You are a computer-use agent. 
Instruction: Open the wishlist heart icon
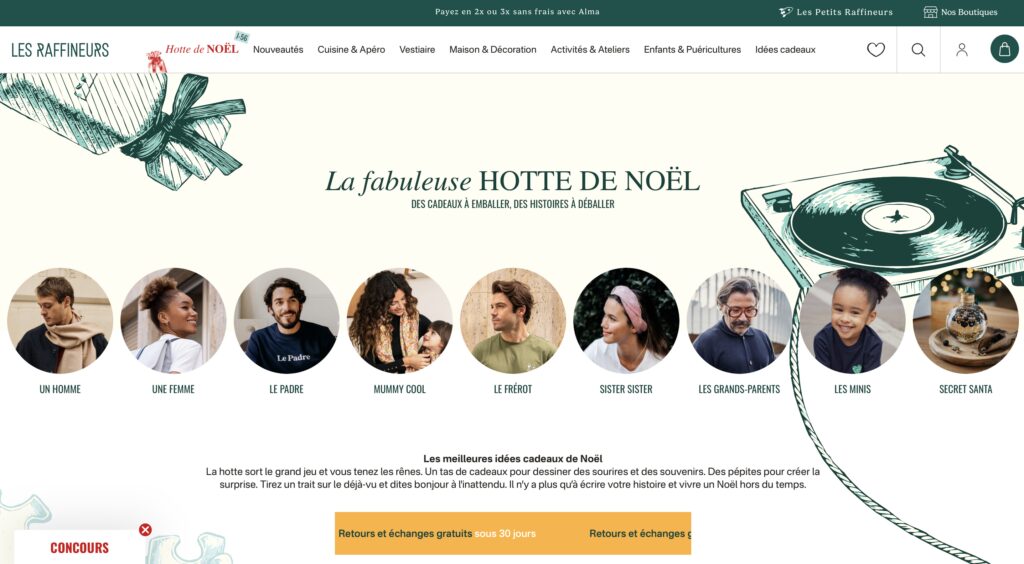click(x=875, y=50)
